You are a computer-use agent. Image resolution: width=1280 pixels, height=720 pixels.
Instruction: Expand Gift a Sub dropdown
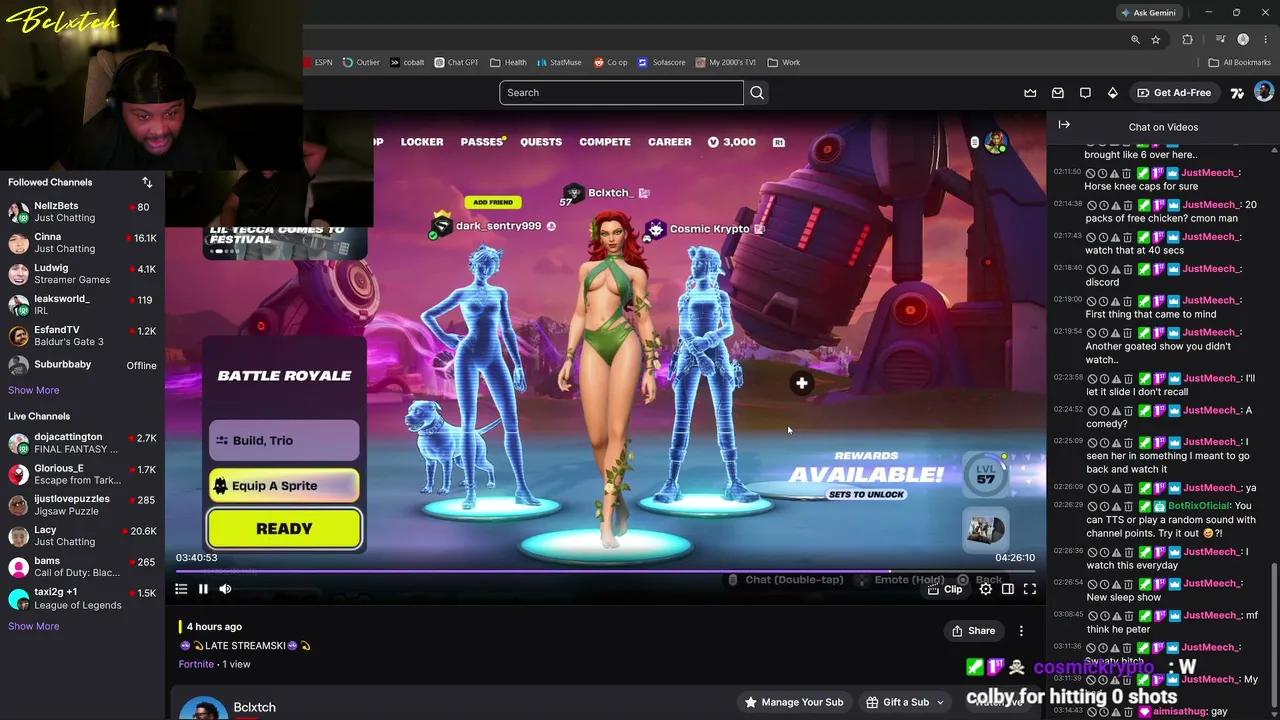click(905, 702)
